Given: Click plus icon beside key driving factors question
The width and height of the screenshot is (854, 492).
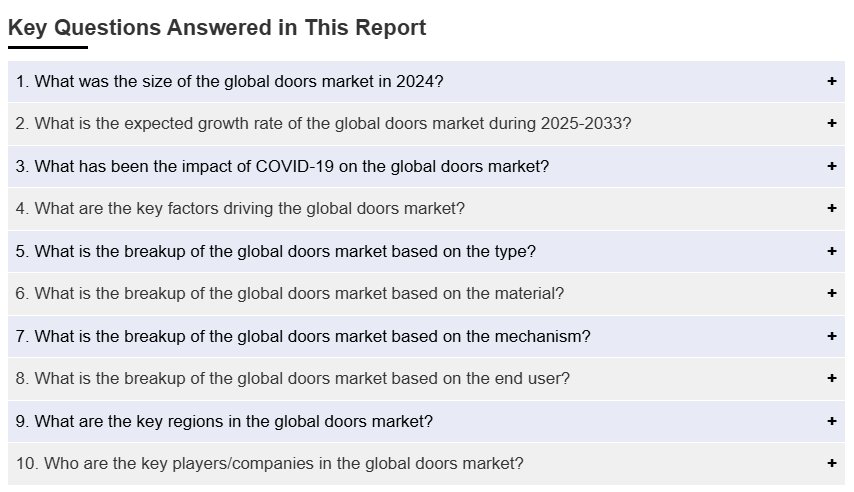Looking at the screenshot, I should coord(831,209).
